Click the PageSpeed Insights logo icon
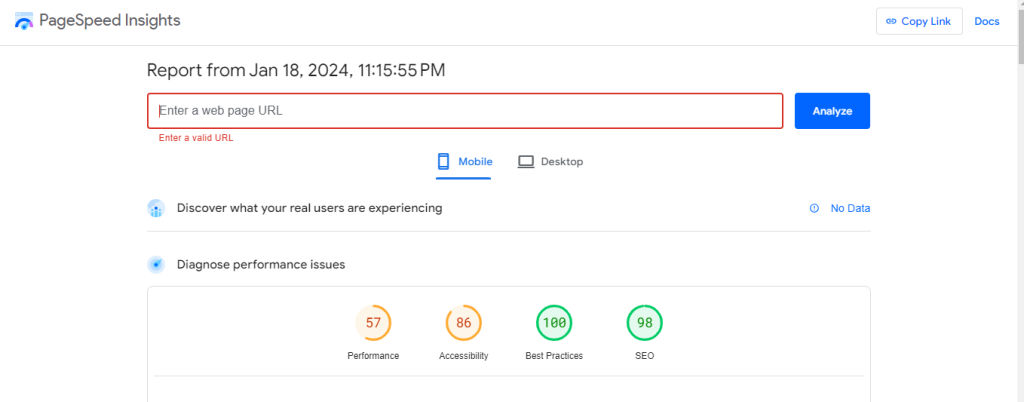The height and width of the screenshot is (402, 1024). tap(24, 21)
